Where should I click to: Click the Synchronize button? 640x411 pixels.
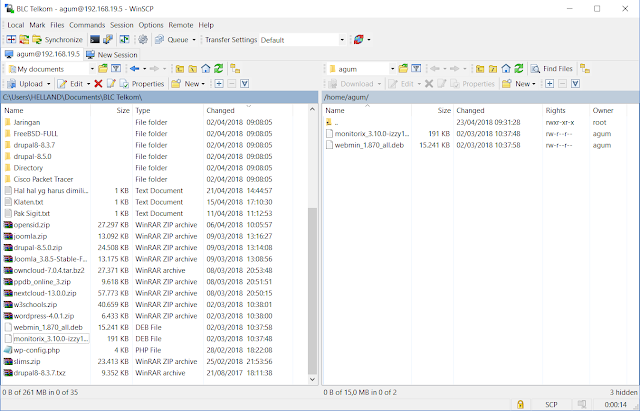[x=58, y=40]
